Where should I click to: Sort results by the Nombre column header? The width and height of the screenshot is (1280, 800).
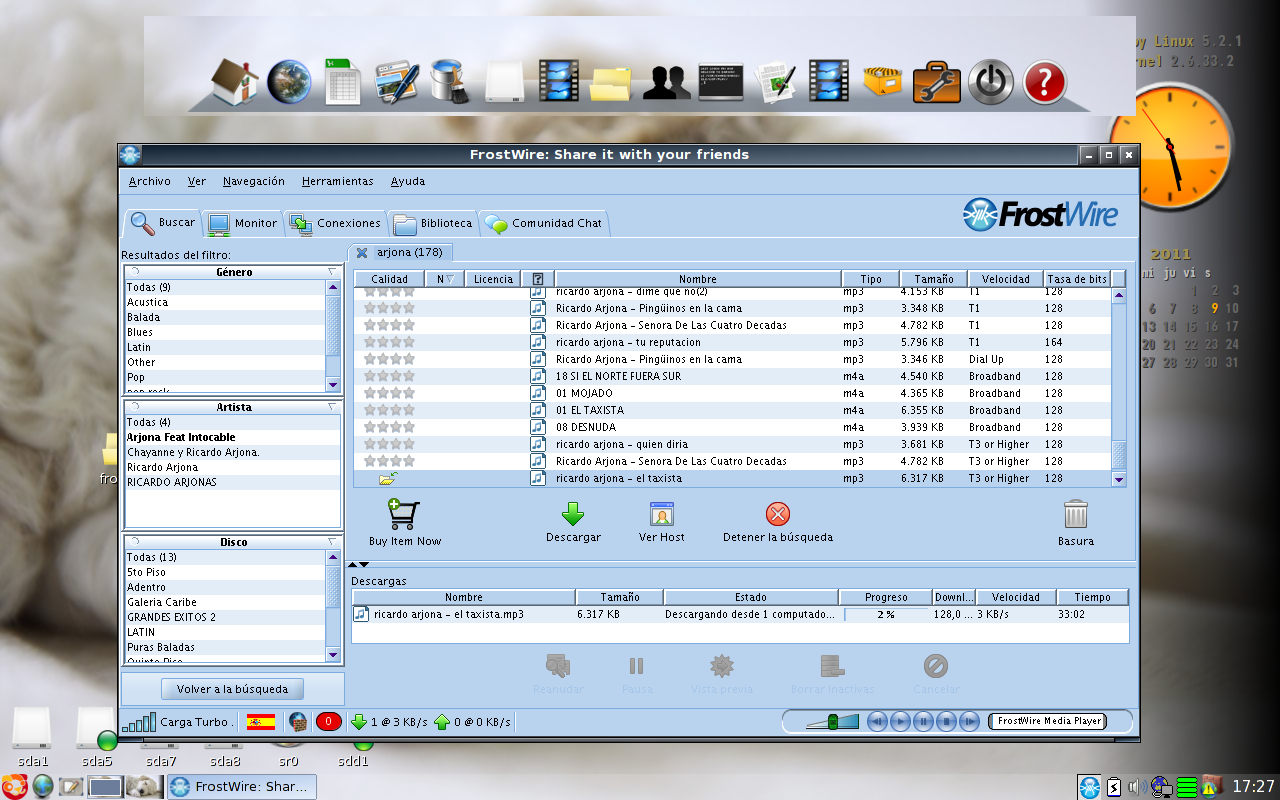click(698, 279)
